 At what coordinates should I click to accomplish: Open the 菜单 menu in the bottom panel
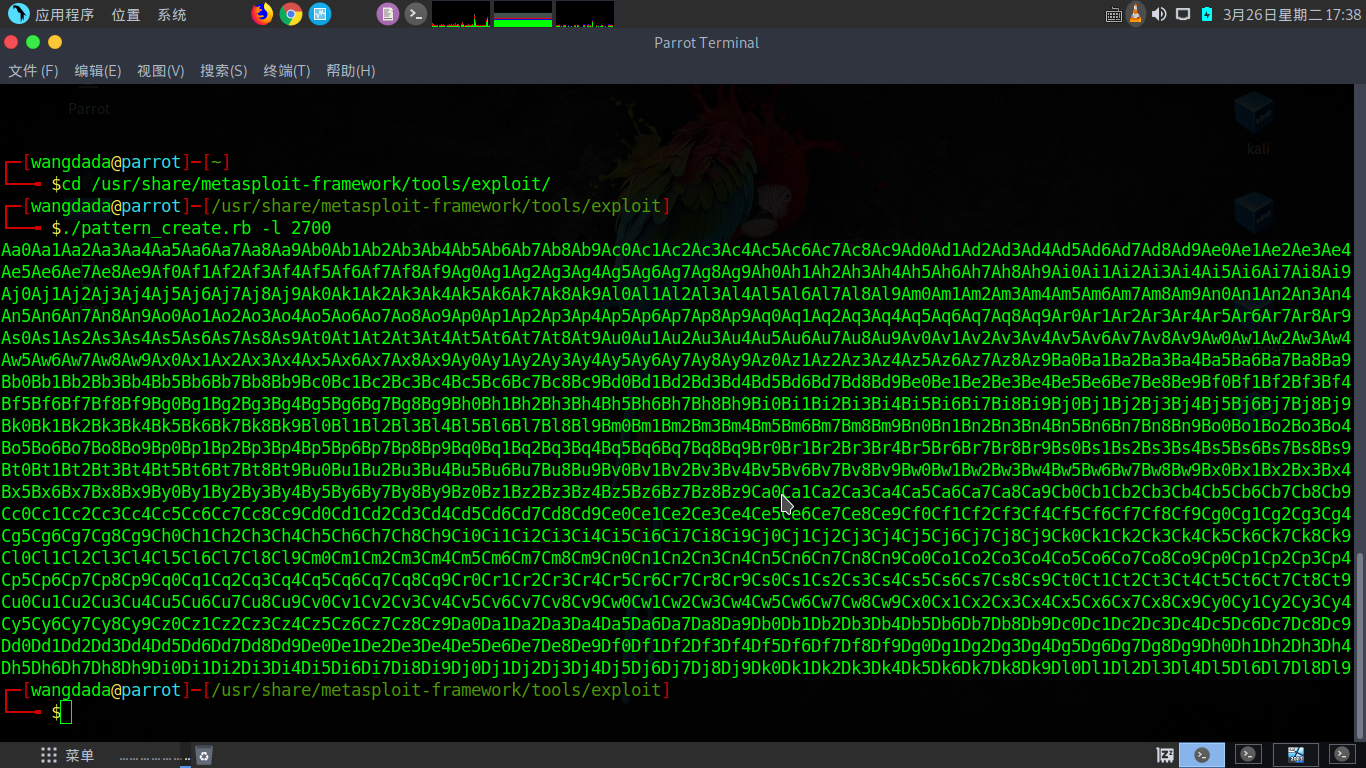click(x=67, y=755)
